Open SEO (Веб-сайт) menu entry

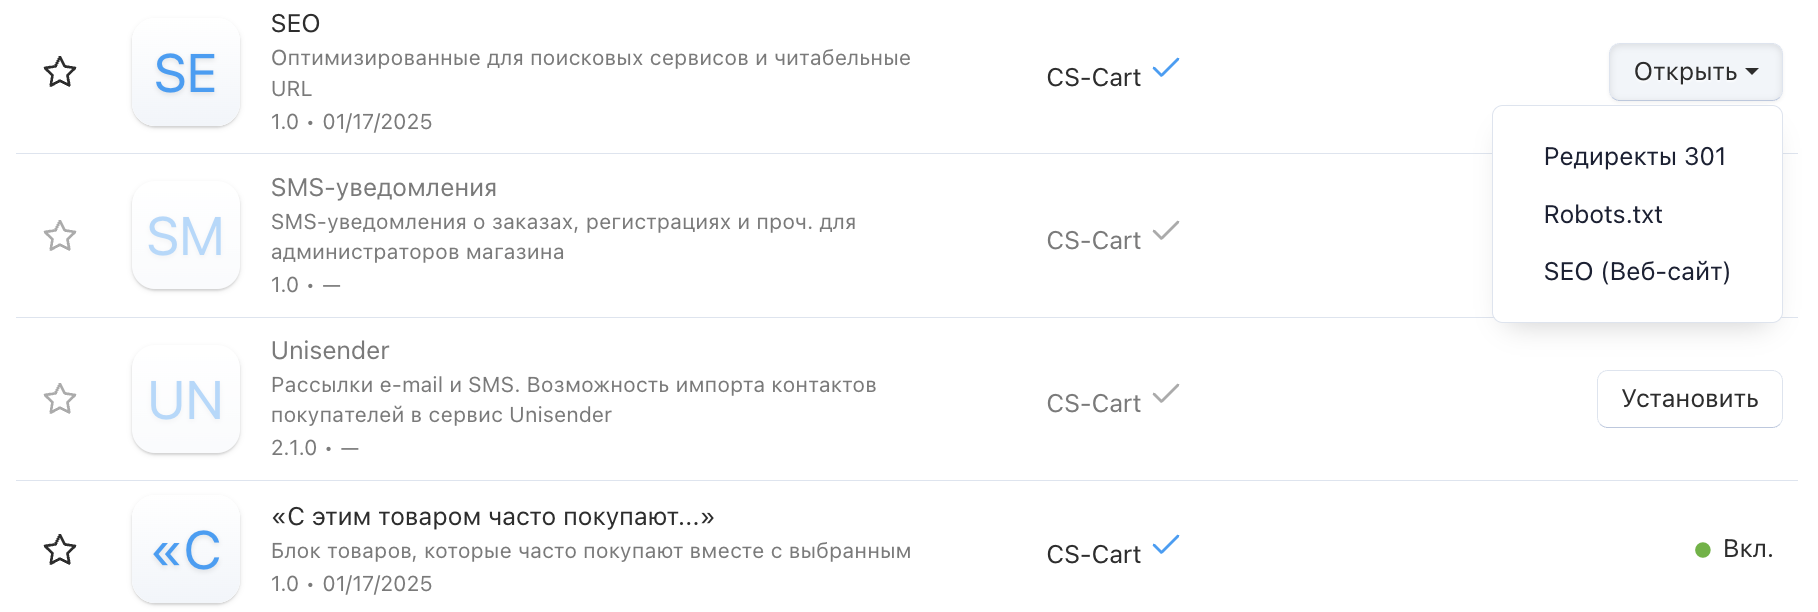click(x=1637, y=272)
